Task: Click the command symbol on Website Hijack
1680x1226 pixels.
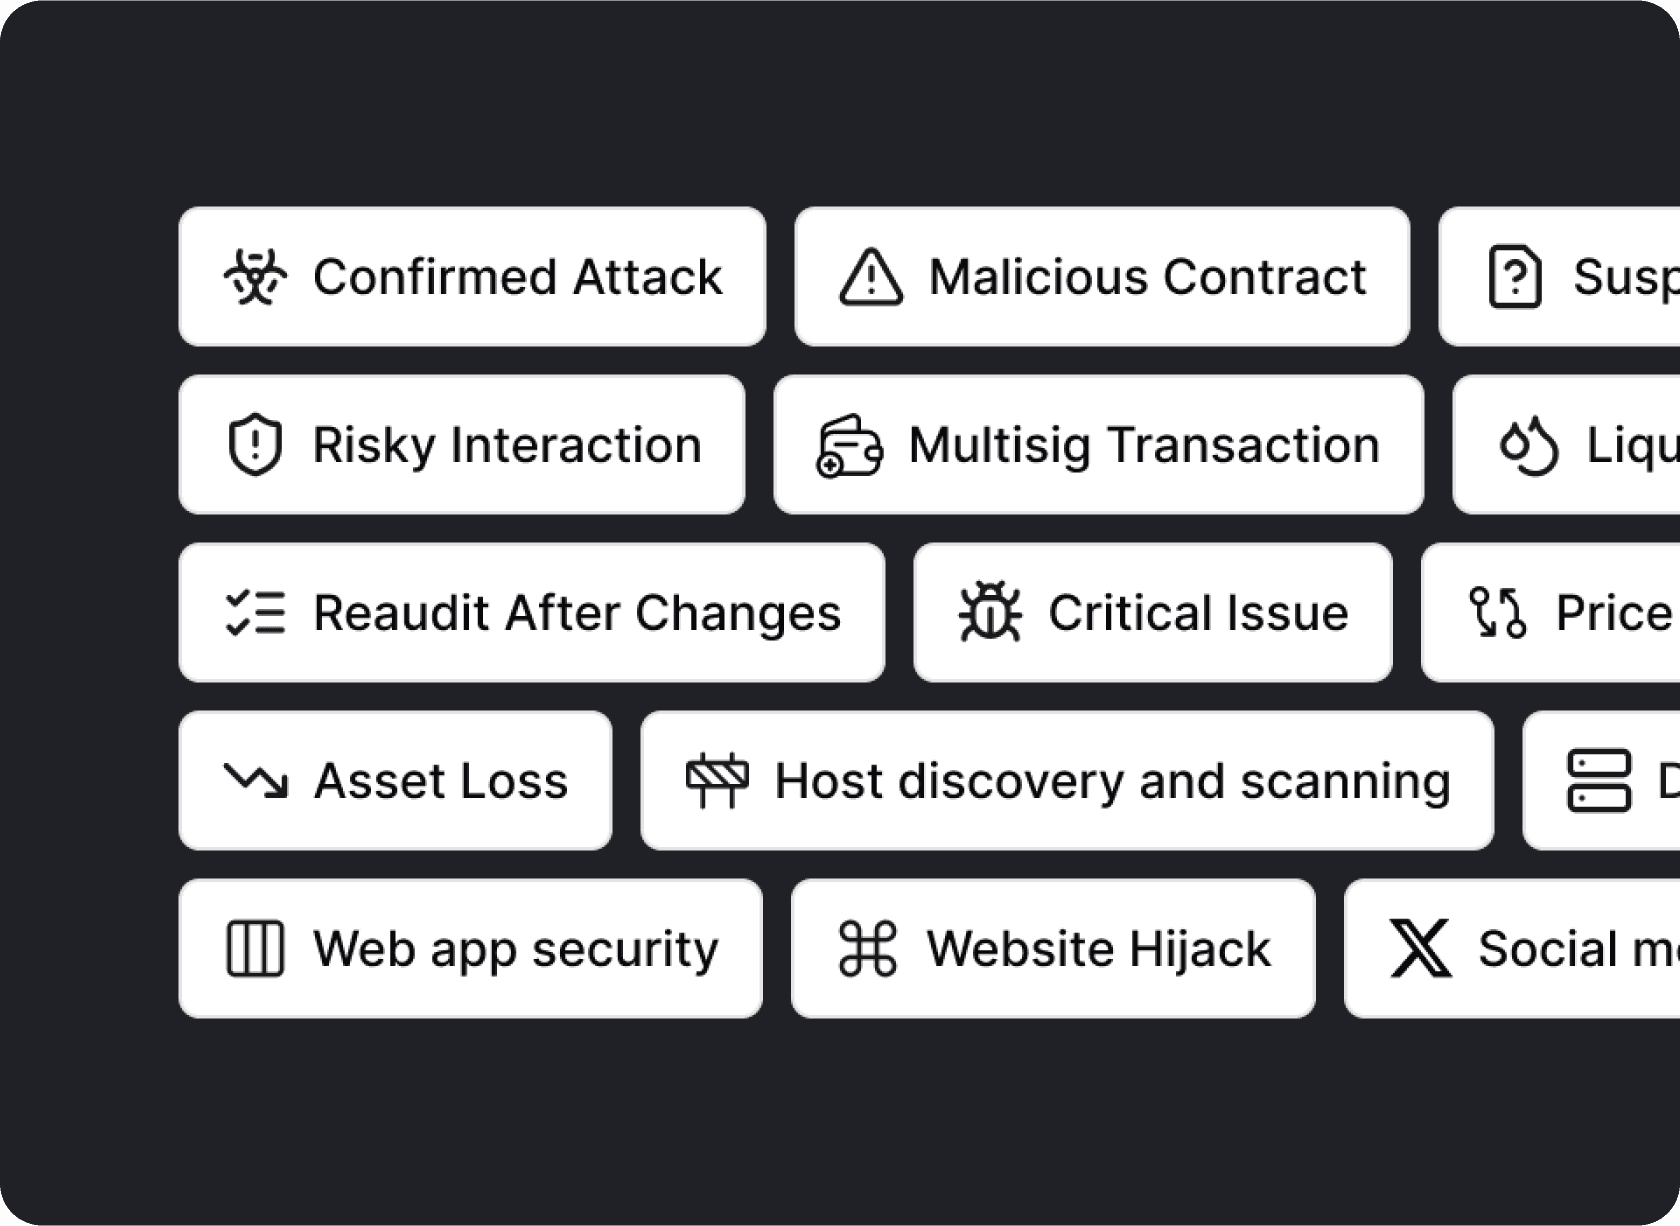Action: 867,948
